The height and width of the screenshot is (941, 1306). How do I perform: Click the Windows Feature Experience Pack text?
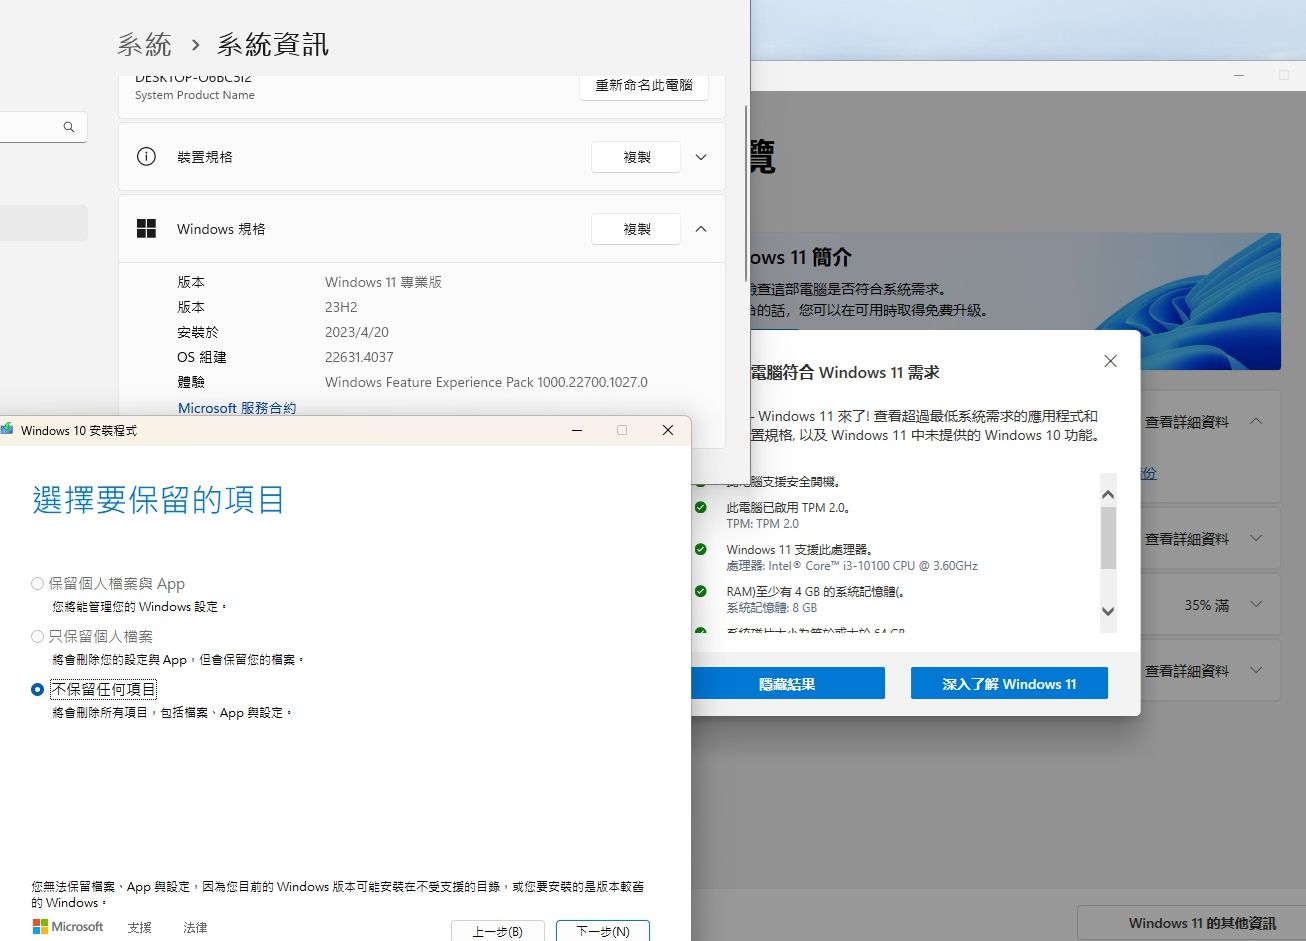486,382
